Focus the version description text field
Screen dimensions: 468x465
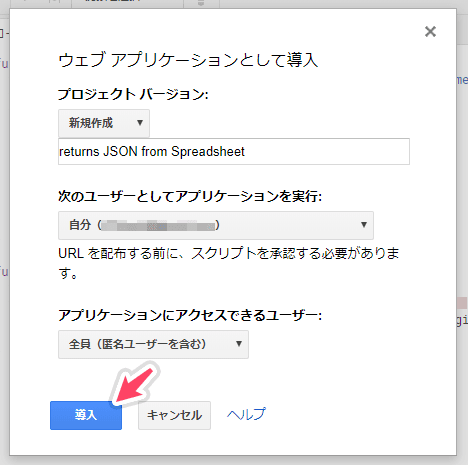click(x=234, y=152)
